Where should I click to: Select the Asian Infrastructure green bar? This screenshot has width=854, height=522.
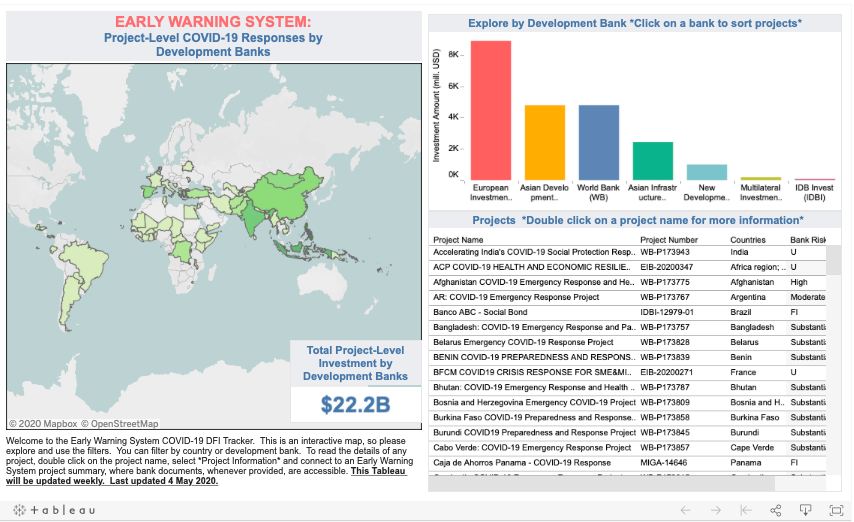click(652, 161)
